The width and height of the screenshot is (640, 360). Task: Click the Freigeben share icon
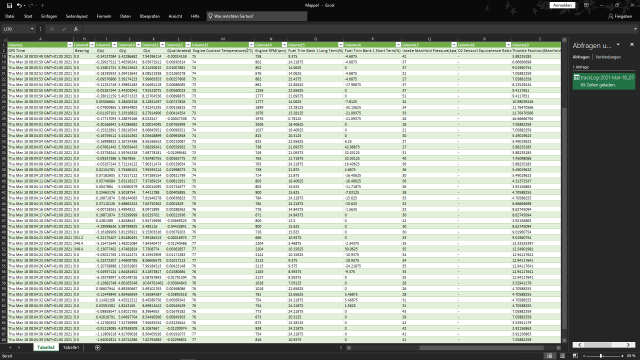(x=620, y=16)
